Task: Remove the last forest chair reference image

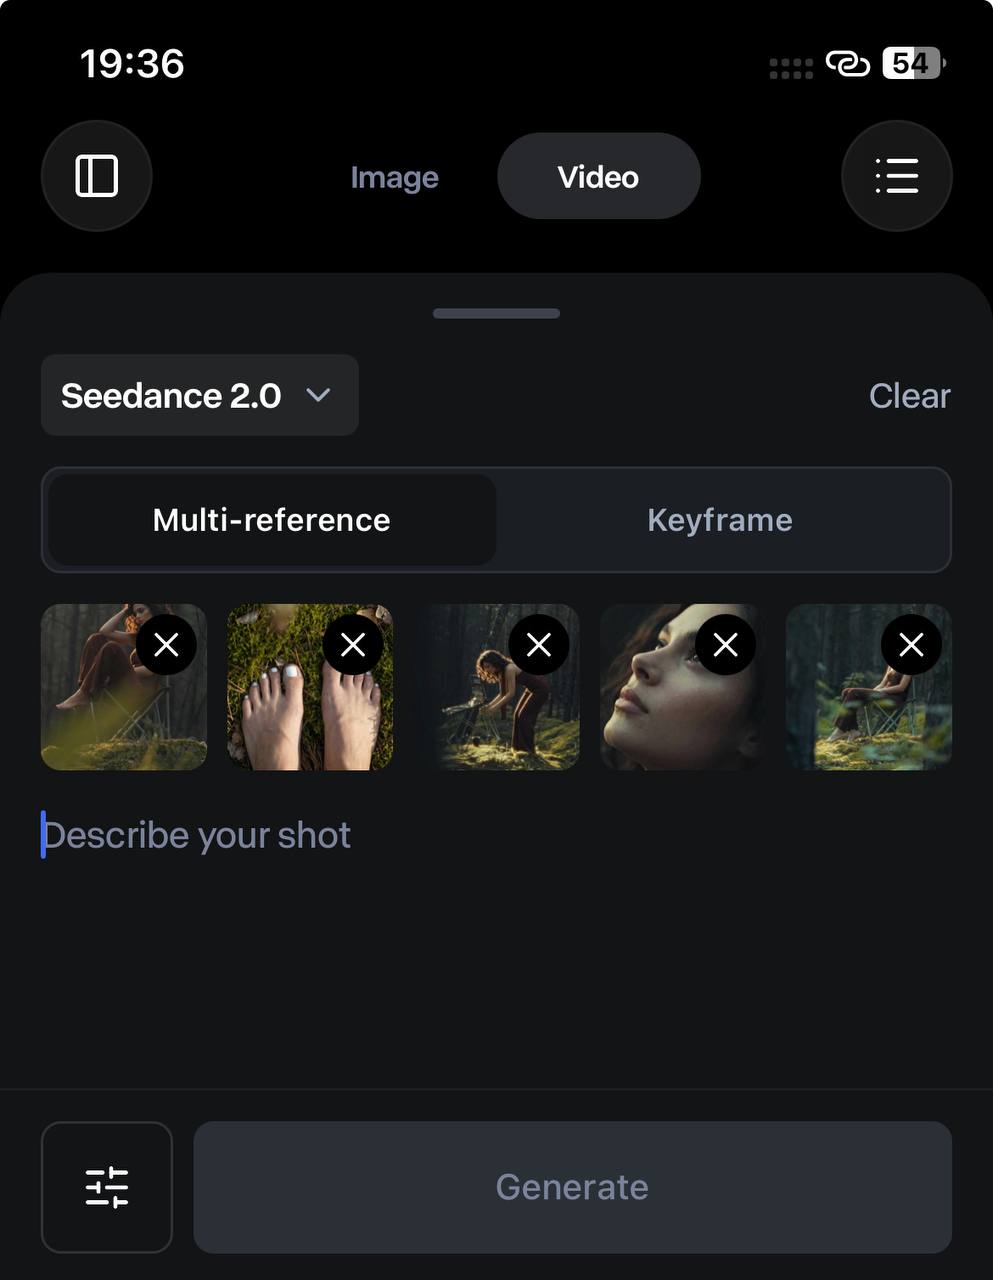Action: (911, 645)
